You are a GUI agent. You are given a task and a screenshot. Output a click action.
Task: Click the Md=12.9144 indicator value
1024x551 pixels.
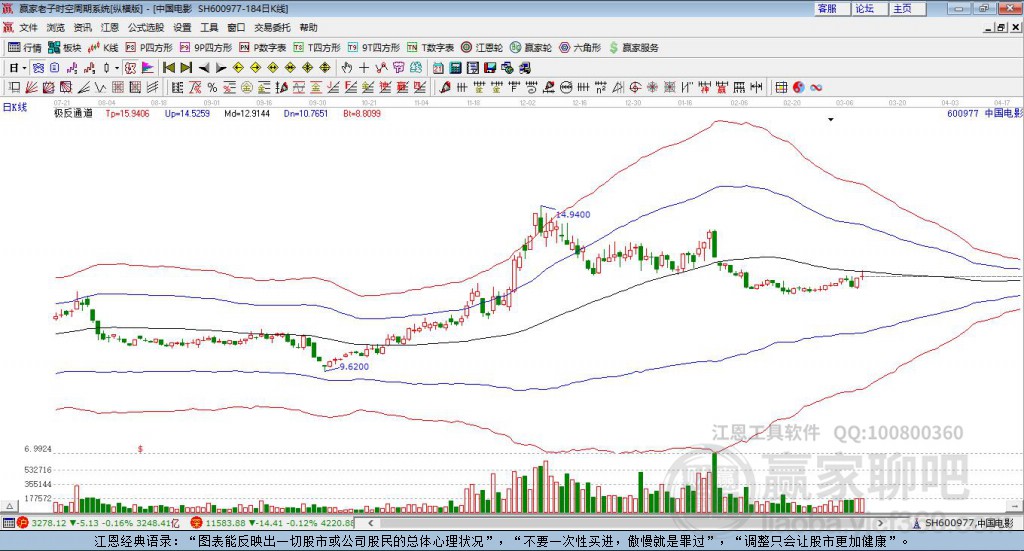(x=247, y=114)
